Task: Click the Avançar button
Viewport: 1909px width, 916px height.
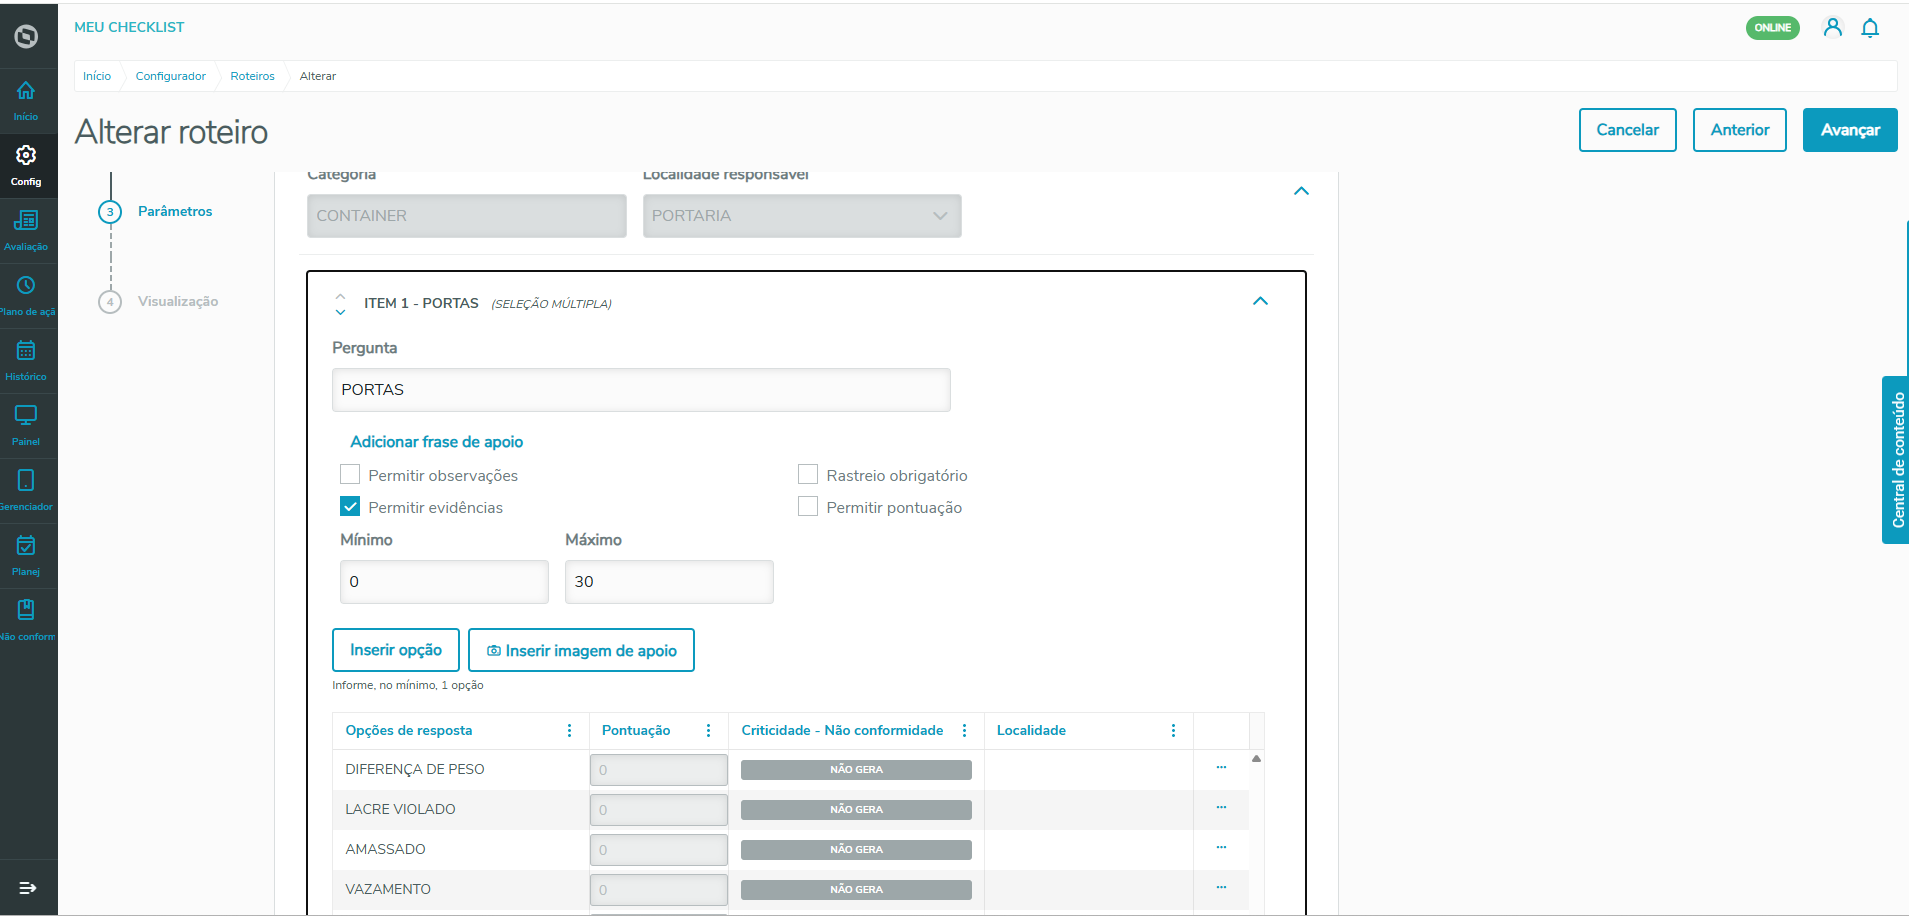Action: pos(1850,130)
